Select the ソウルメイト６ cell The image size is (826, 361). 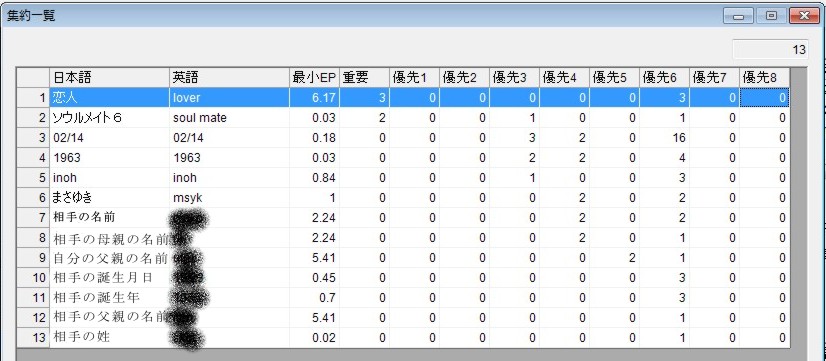[110, 118]
